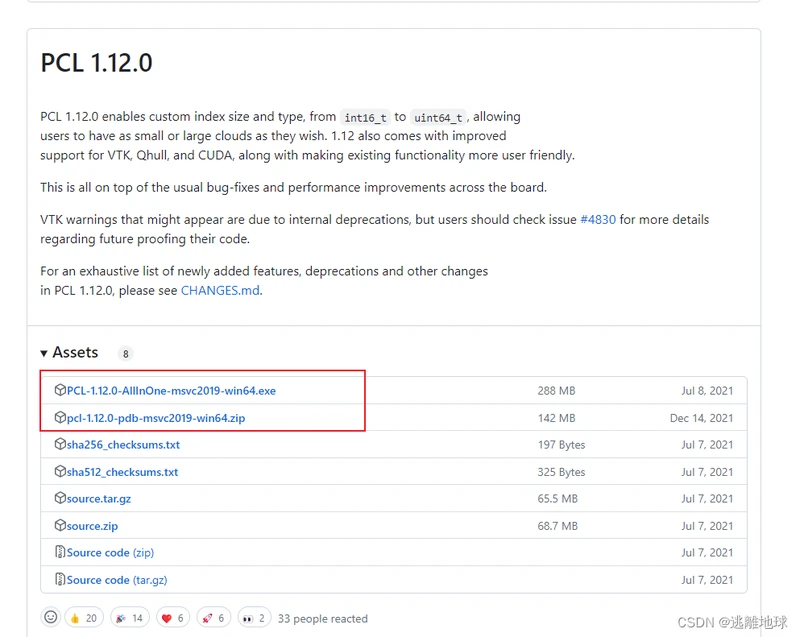The image size is (800, 637).
Task: Open the smiley add-reaction picker
Action: click(x=51, y=618)
